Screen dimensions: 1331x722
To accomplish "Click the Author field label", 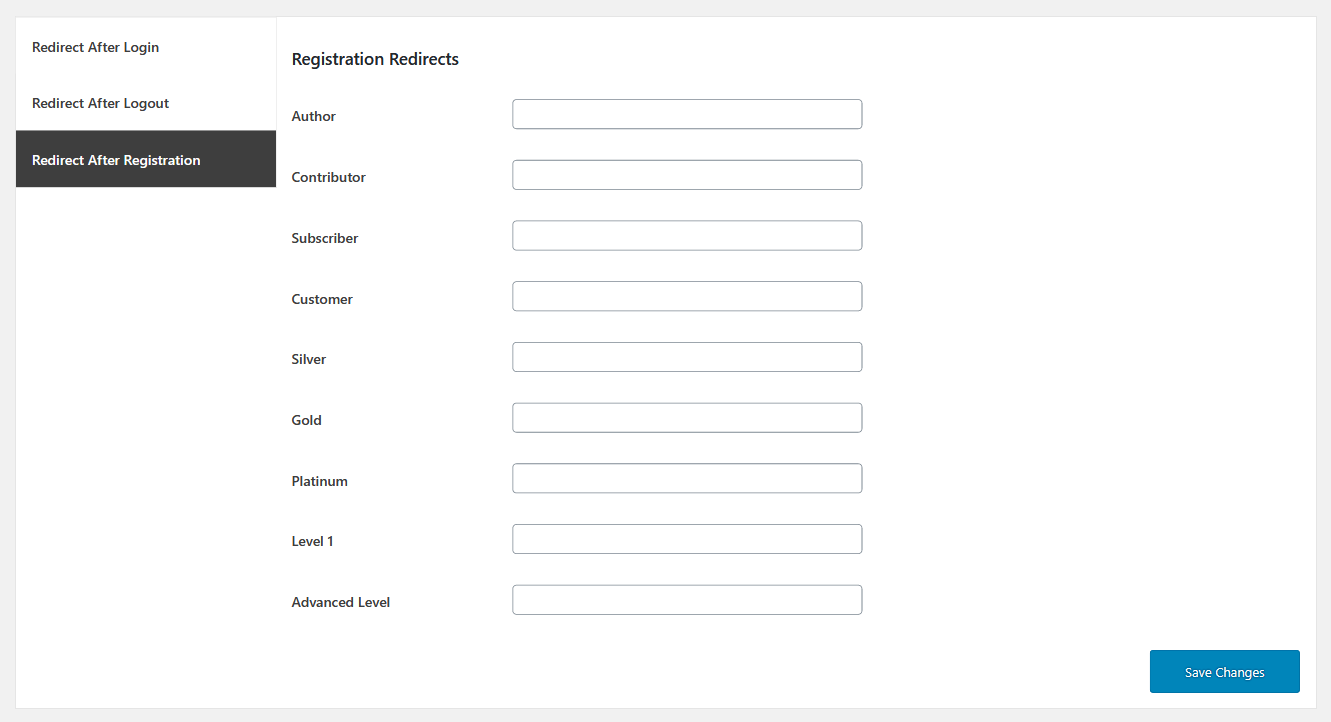I will pos(313,117).
